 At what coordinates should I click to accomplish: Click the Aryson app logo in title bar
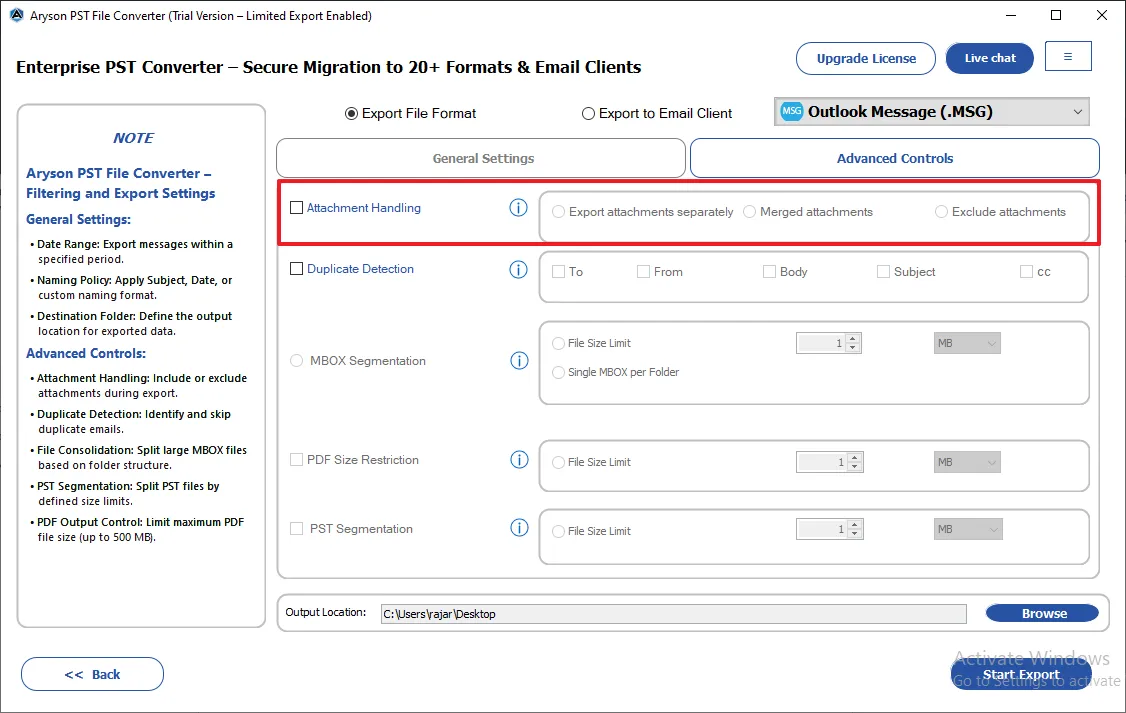(17, 15)
